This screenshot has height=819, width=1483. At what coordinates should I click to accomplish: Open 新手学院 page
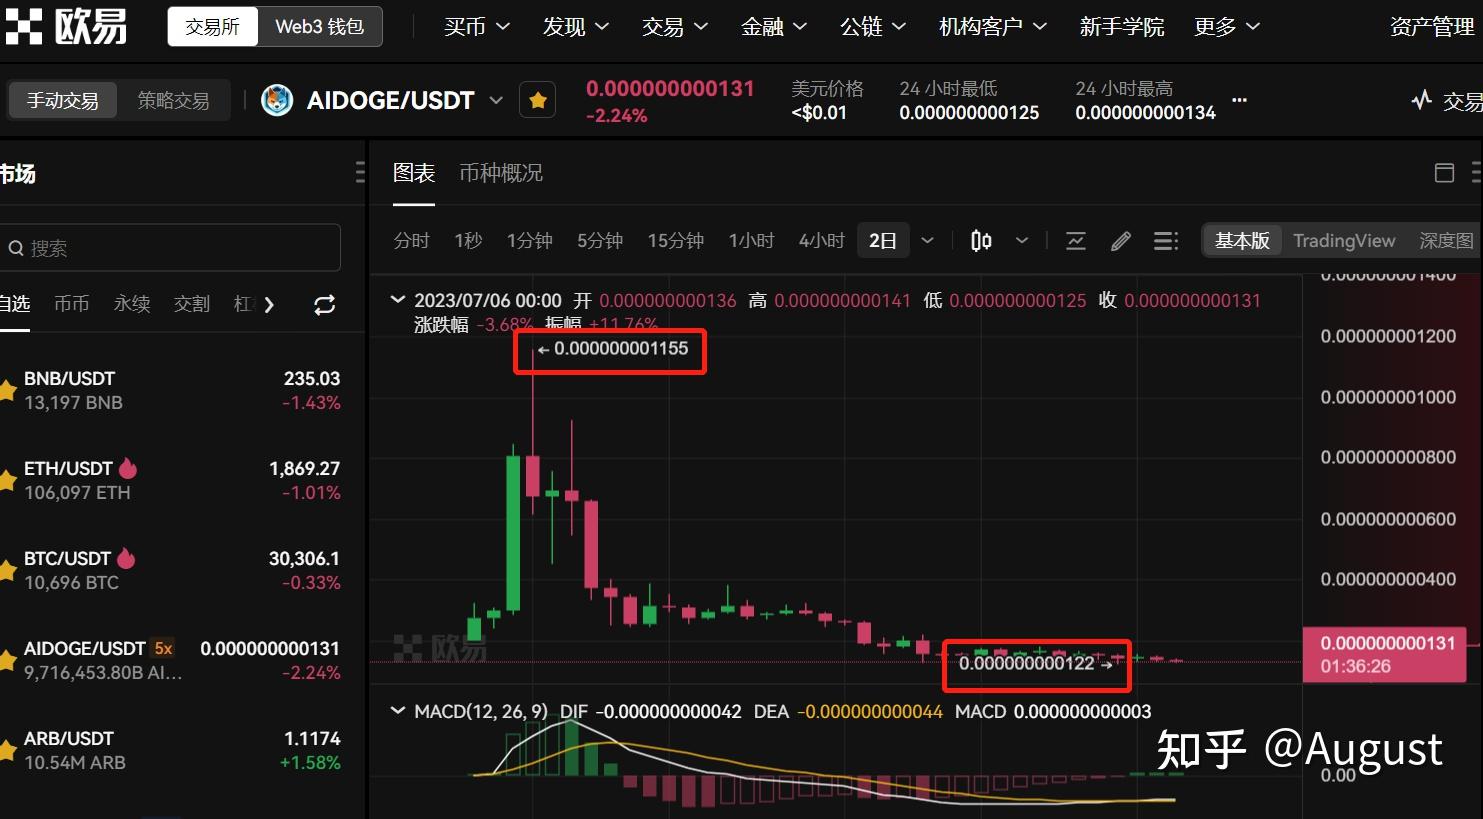[1122, 27]
